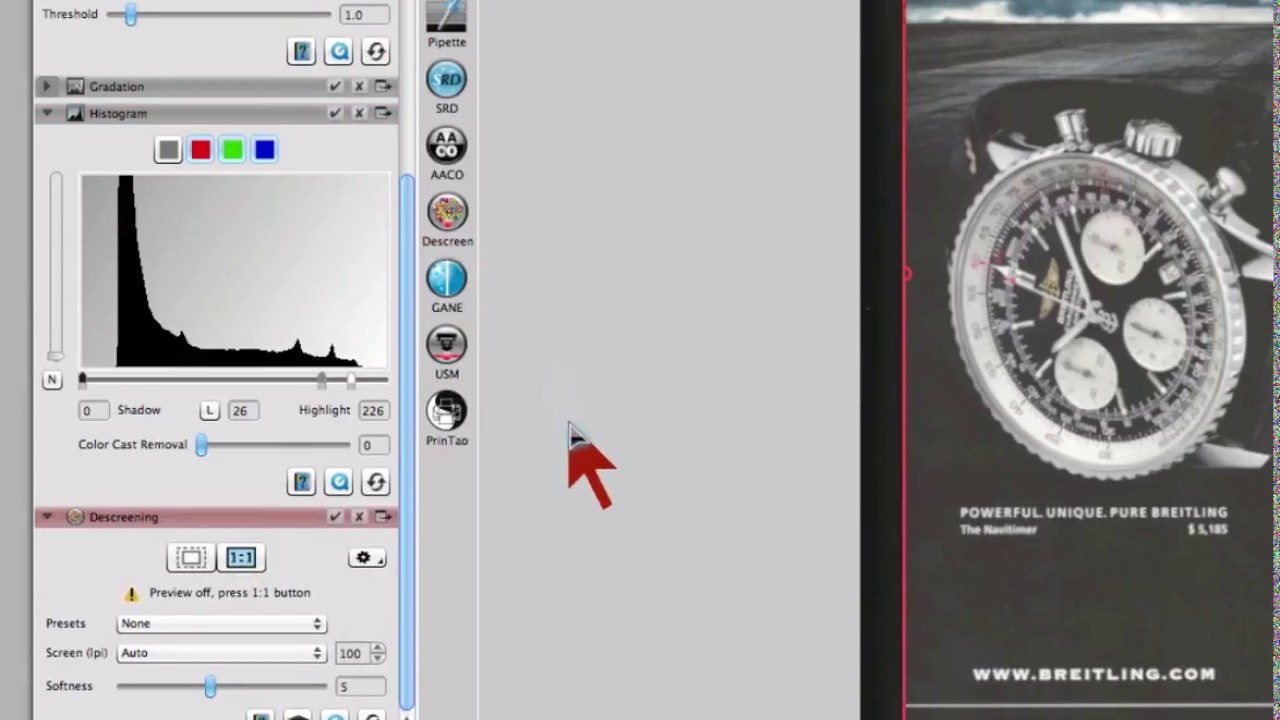Enable the 1:1 descreening preview

tap(241, 558)
